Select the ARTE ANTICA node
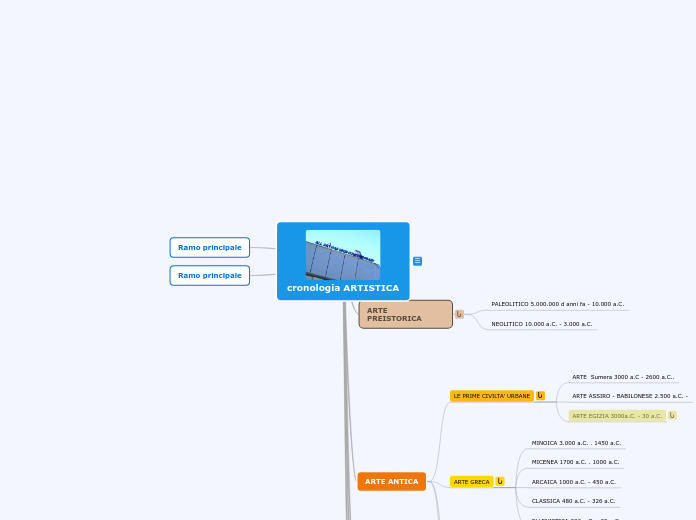Screen dimensions: 696x520 [x=392, y=481]
